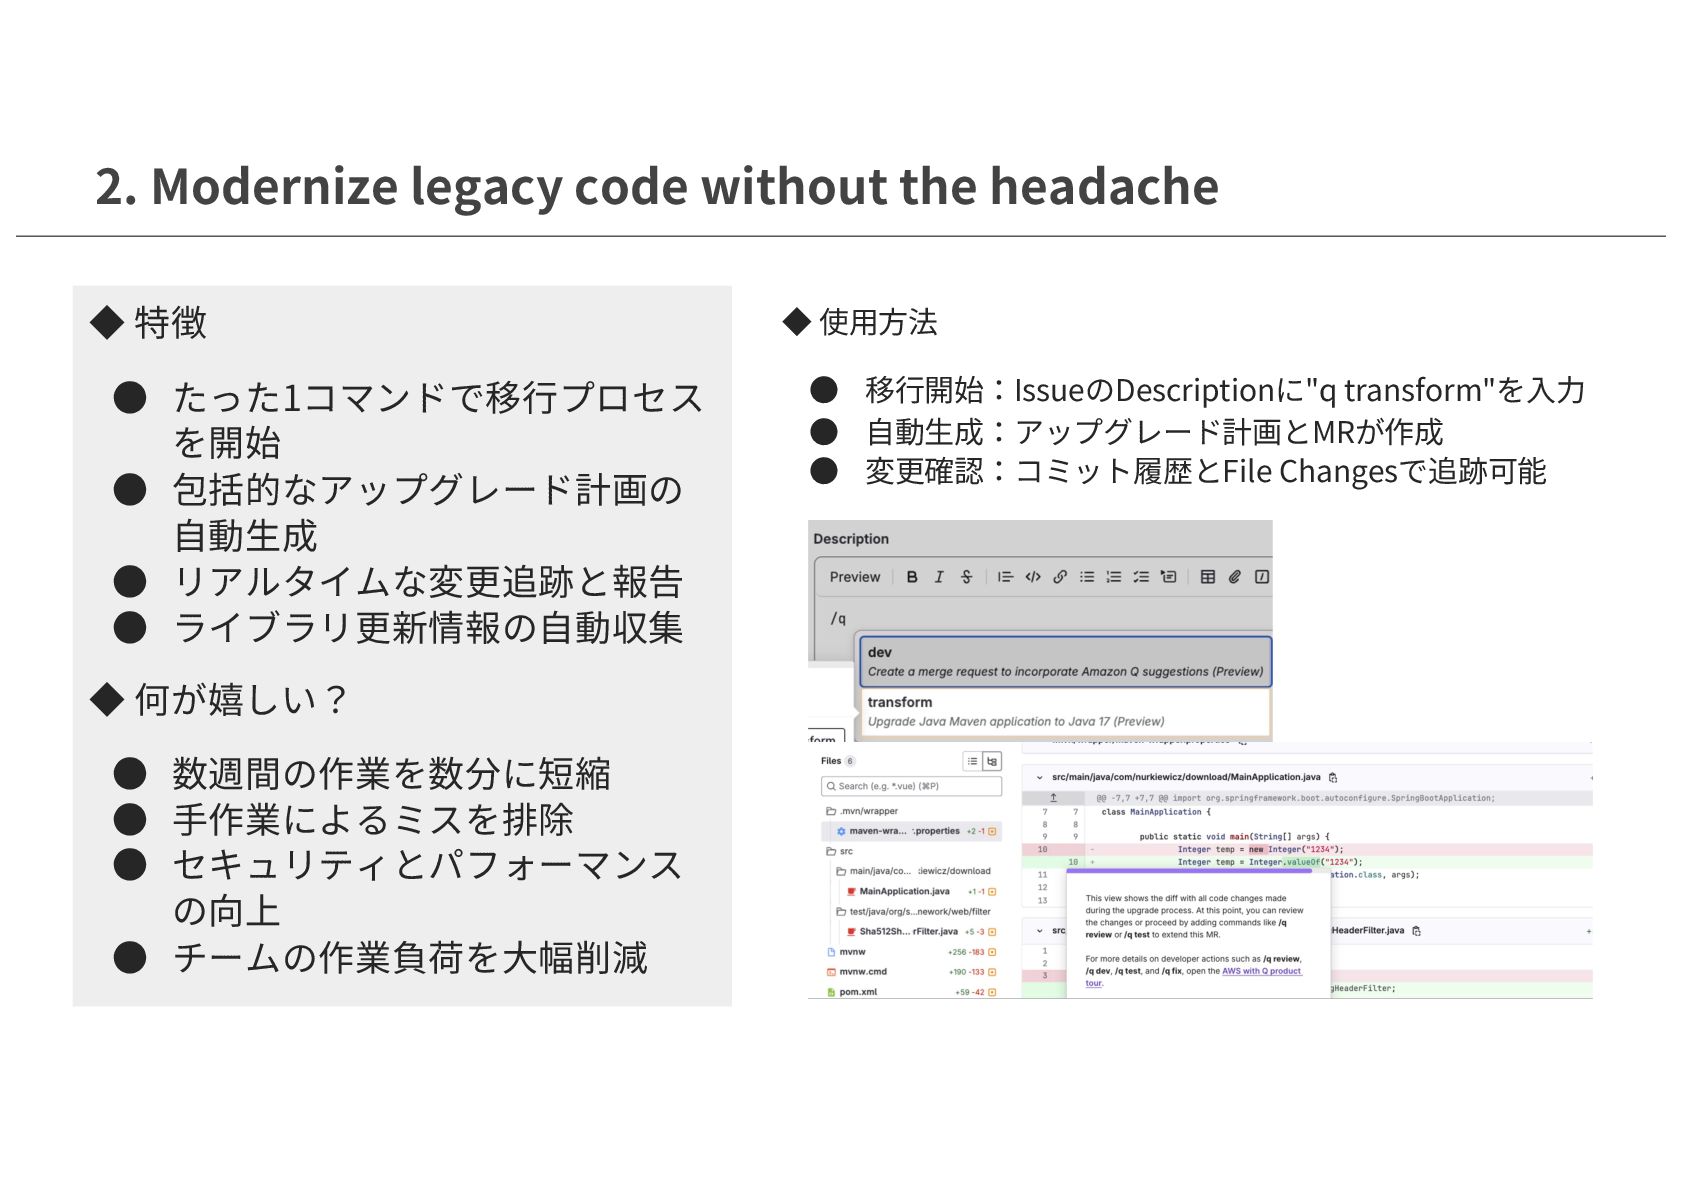Click the modified-file icon next to mvnw.cmd

pos(992,972)
